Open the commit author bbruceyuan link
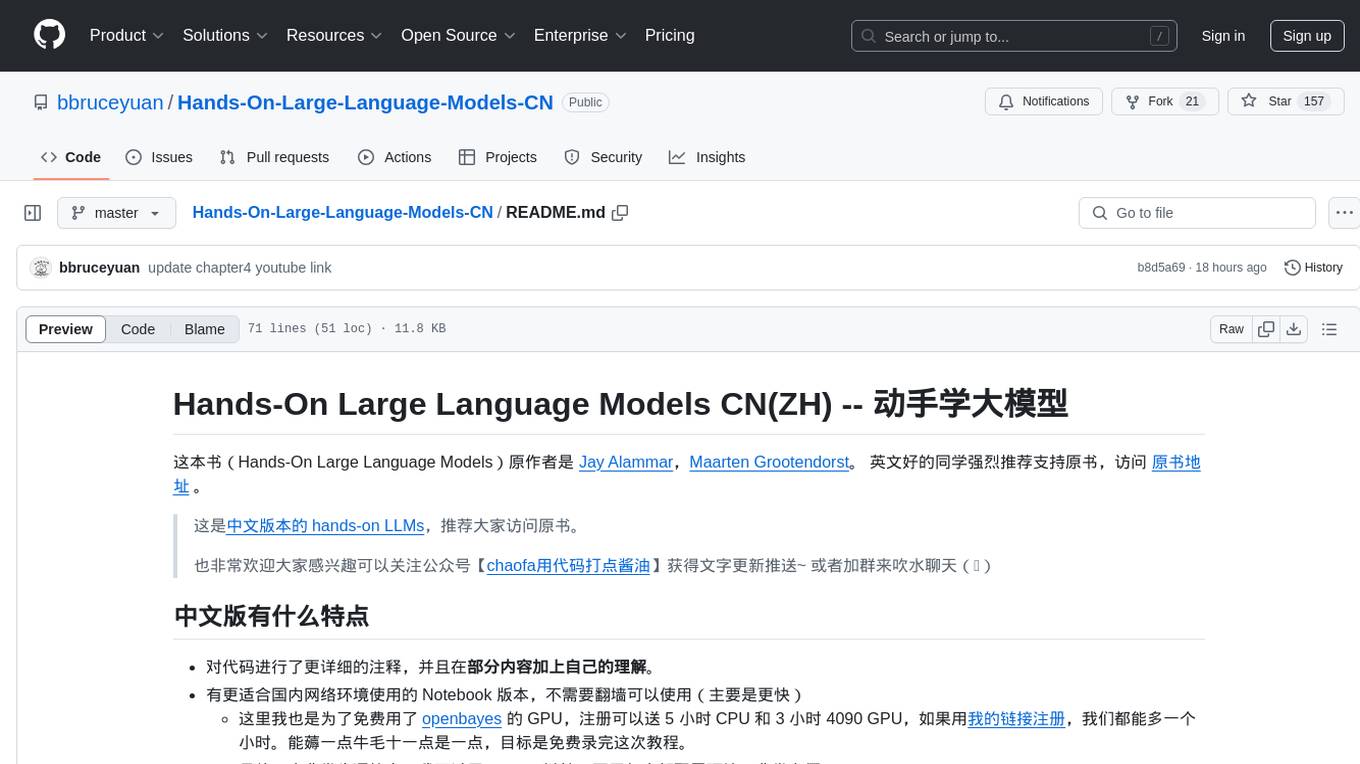The width and height of the screenshot is (1360, 764). pos(99,268)
